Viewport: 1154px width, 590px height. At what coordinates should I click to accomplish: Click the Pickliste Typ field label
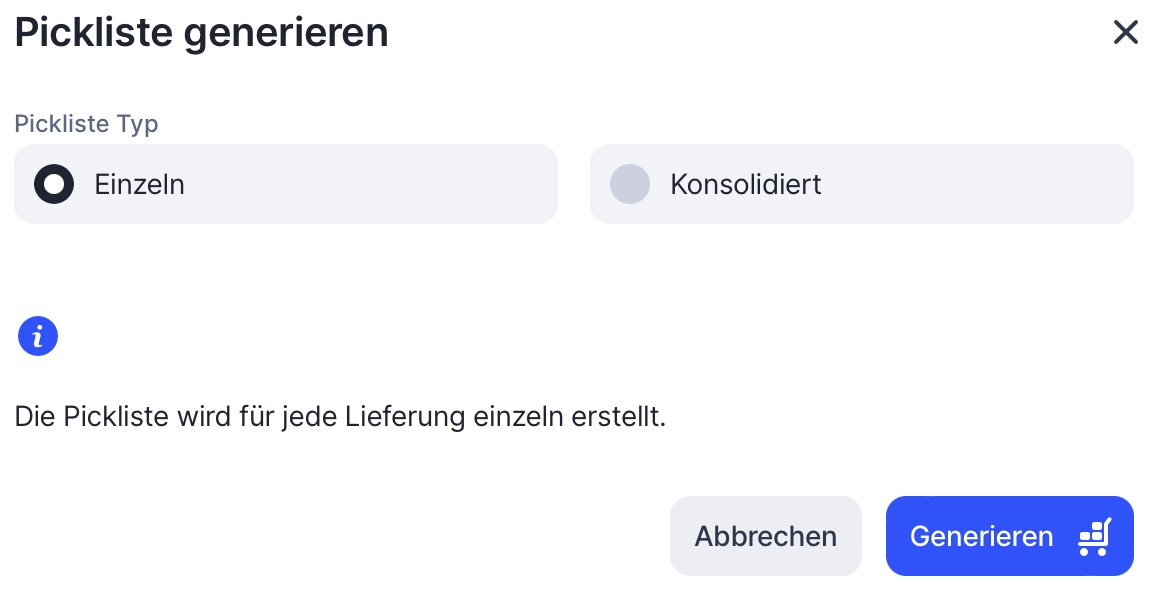pyautogui.click(x=86, y=124)
